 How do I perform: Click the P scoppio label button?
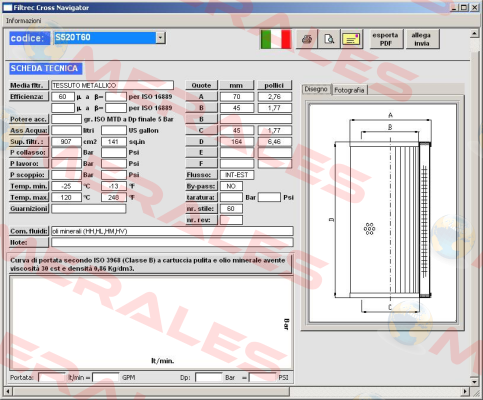pos(29,175)
